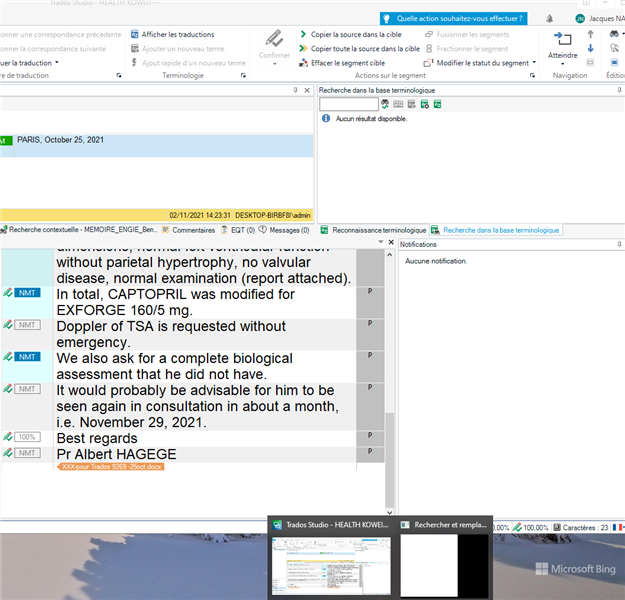Screen dimensions: 625x600
Task: Open the Confirmer dropdown arrow
Action: coord(274,64)
